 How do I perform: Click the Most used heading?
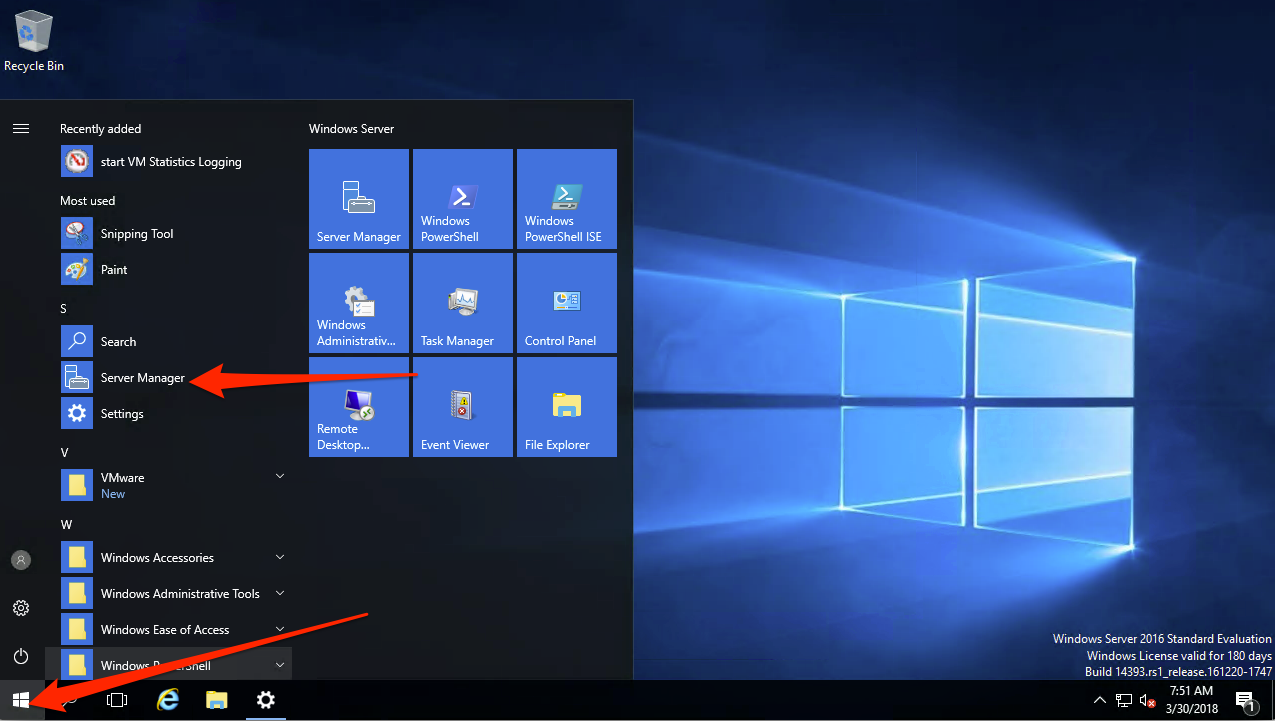pyautogui.click(x=87, y=201)
